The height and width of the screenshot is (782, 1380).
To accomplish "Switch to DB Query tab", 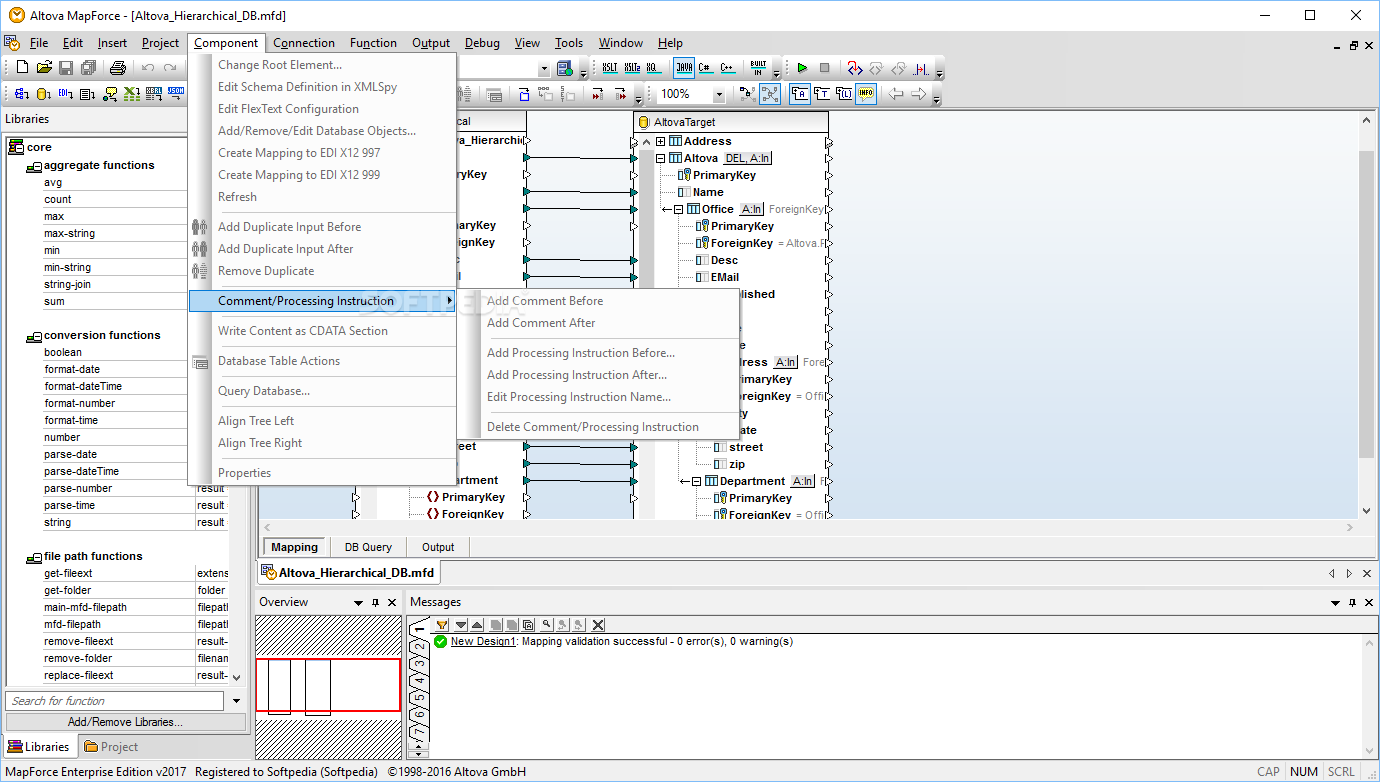I will [x=368, y=547].
